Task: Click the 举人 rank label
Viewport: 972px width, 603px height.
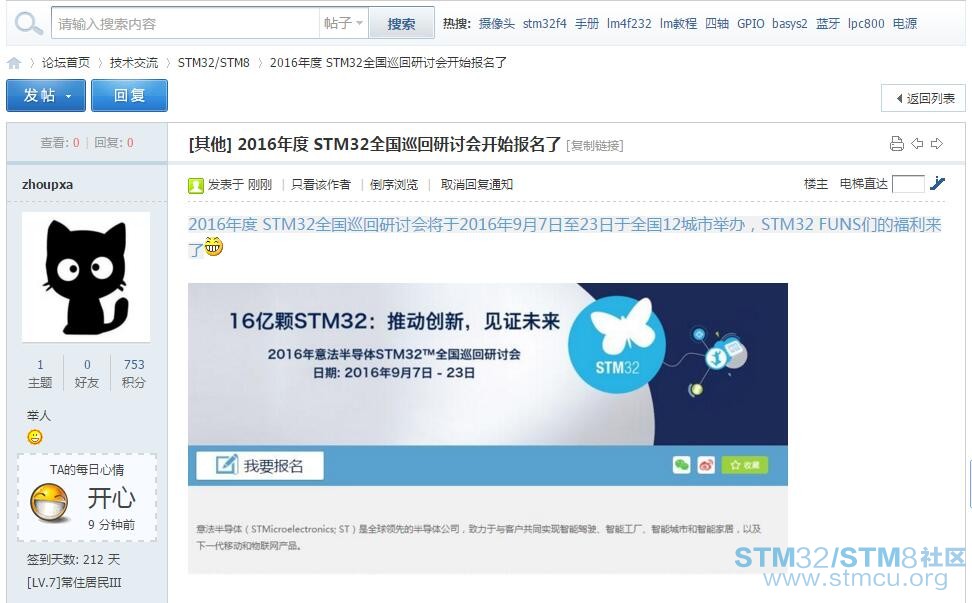Action: point(38,415)
